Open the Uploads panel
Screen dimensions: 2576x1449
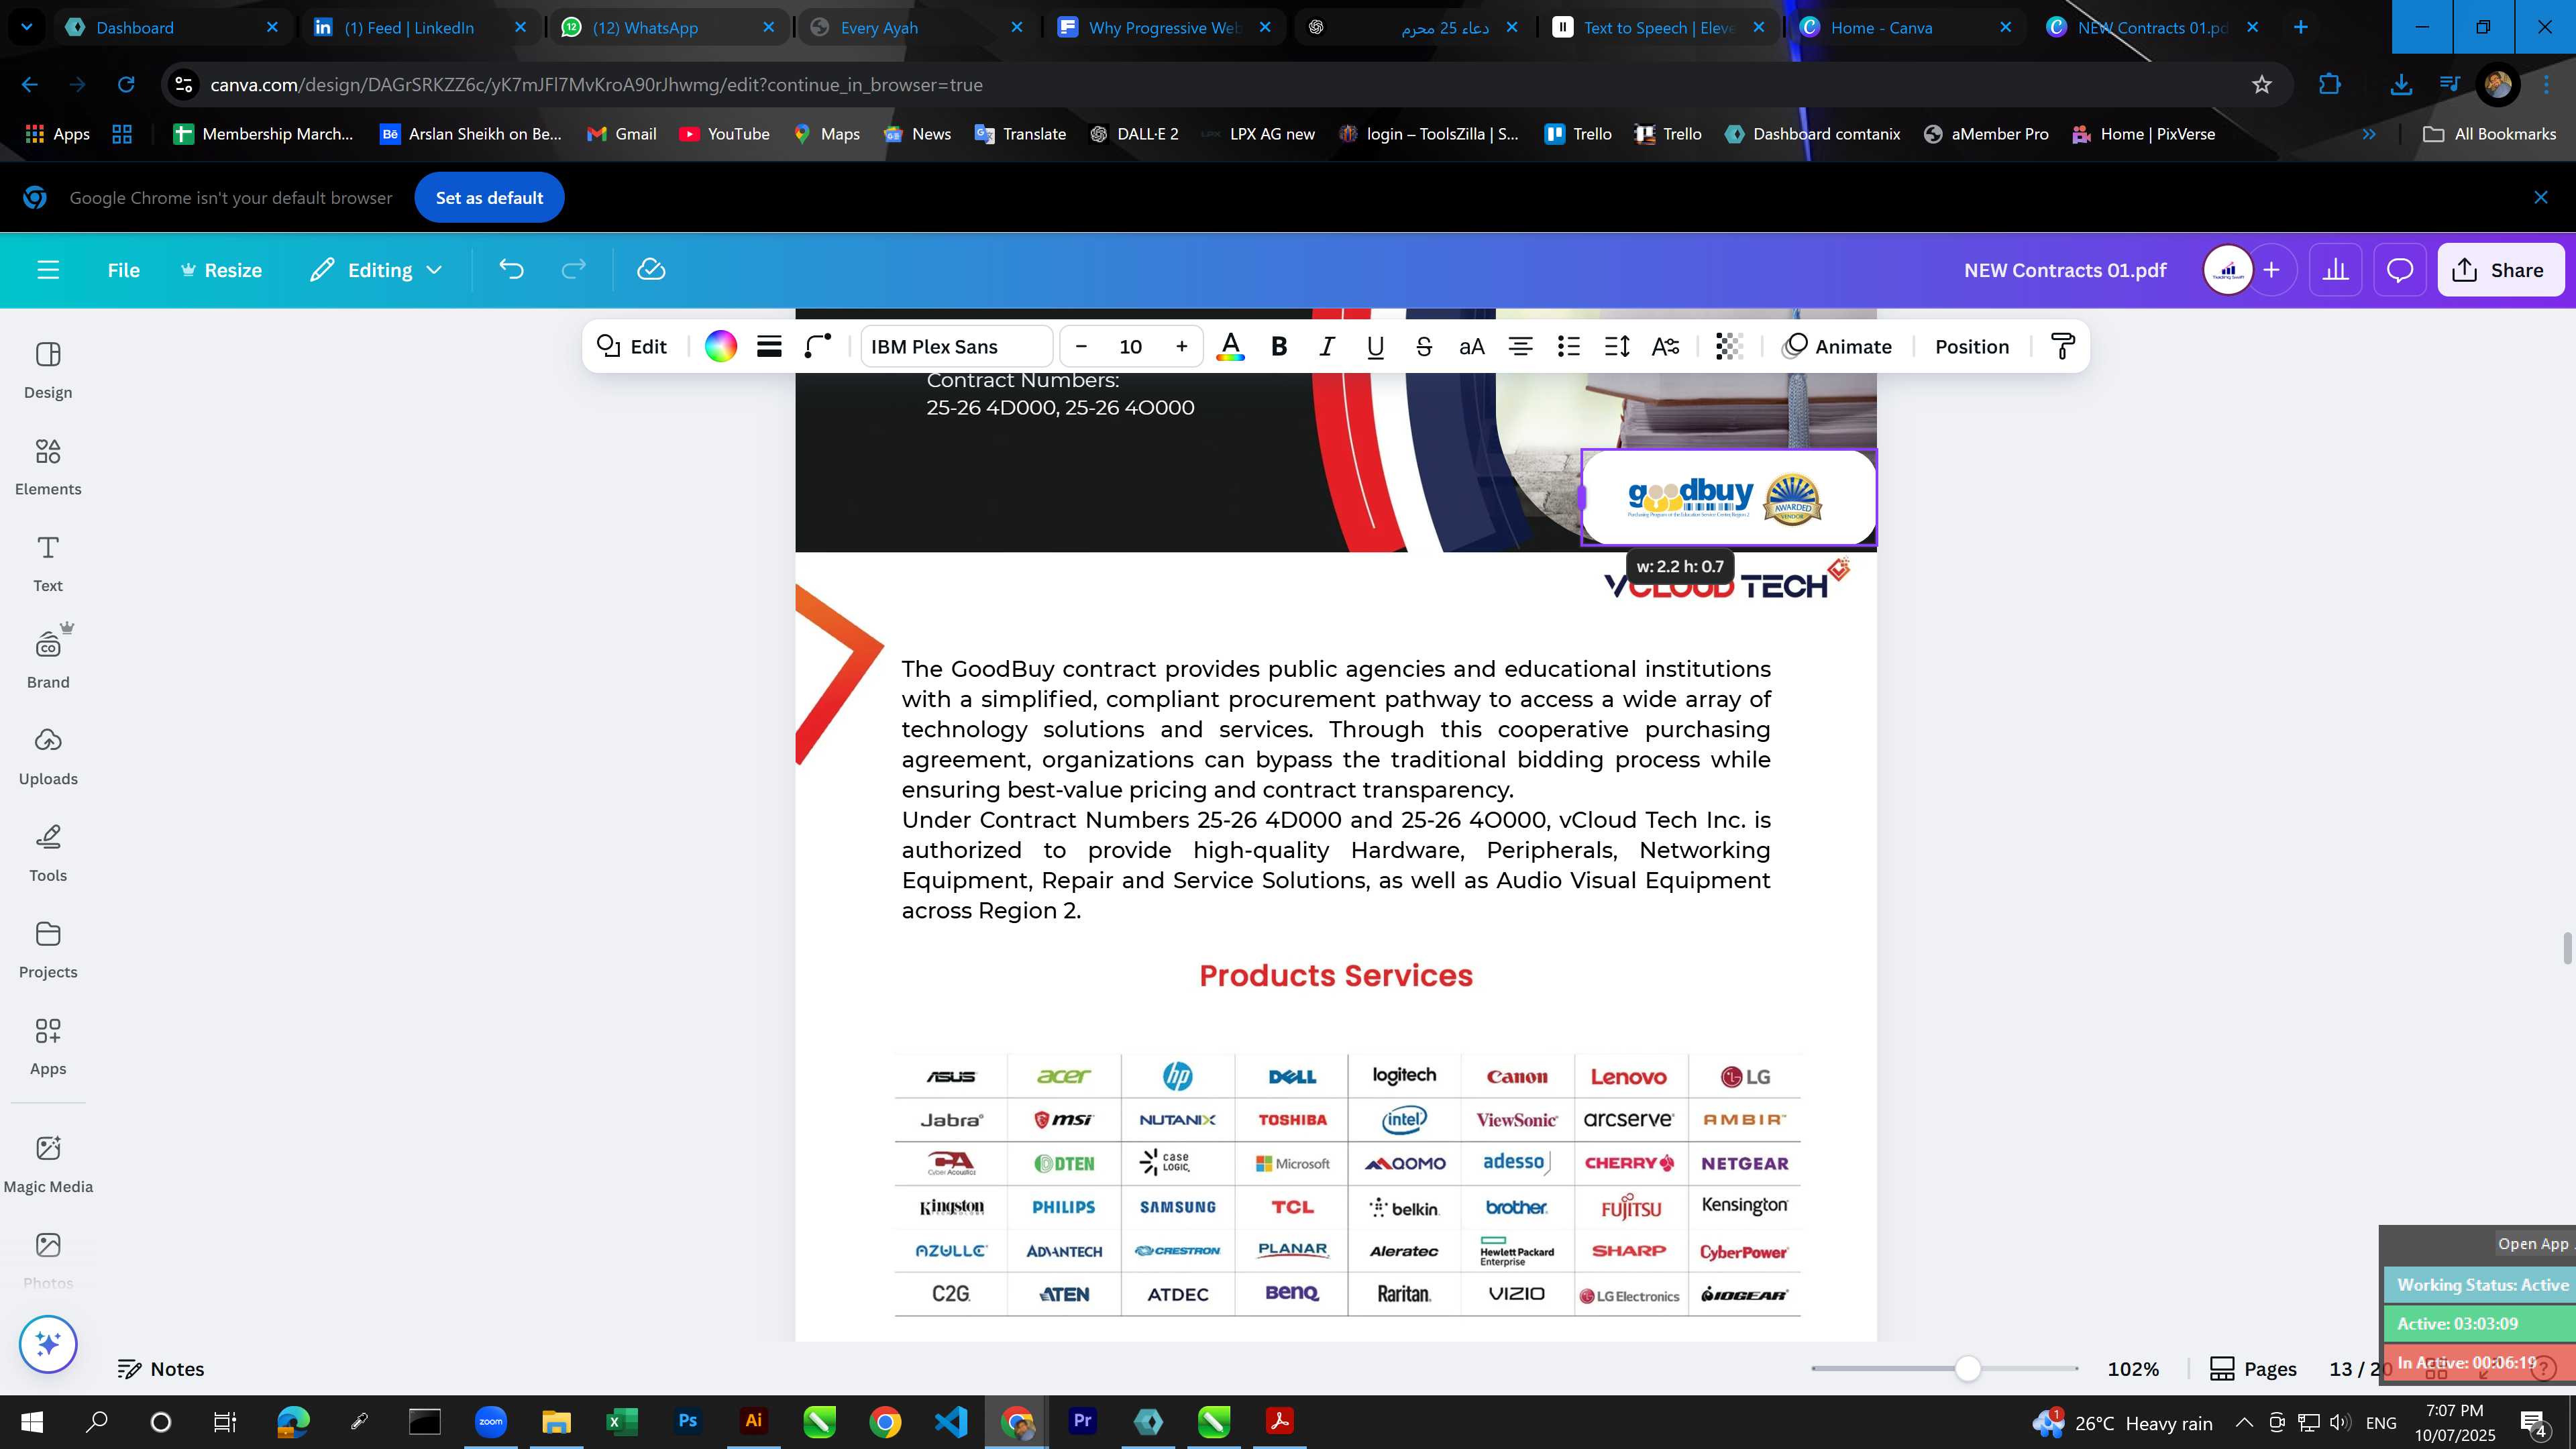click(48, 757)
